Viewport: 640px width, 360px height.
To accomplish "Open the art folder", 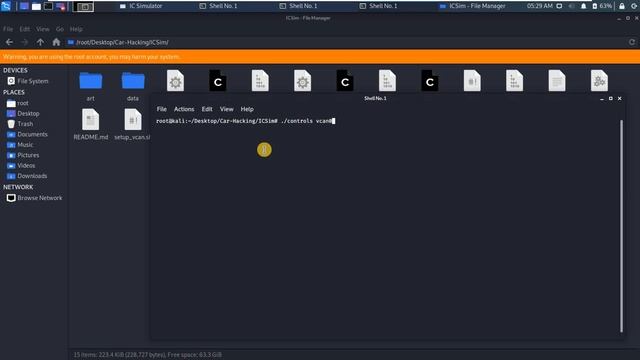I will (91, 81).
